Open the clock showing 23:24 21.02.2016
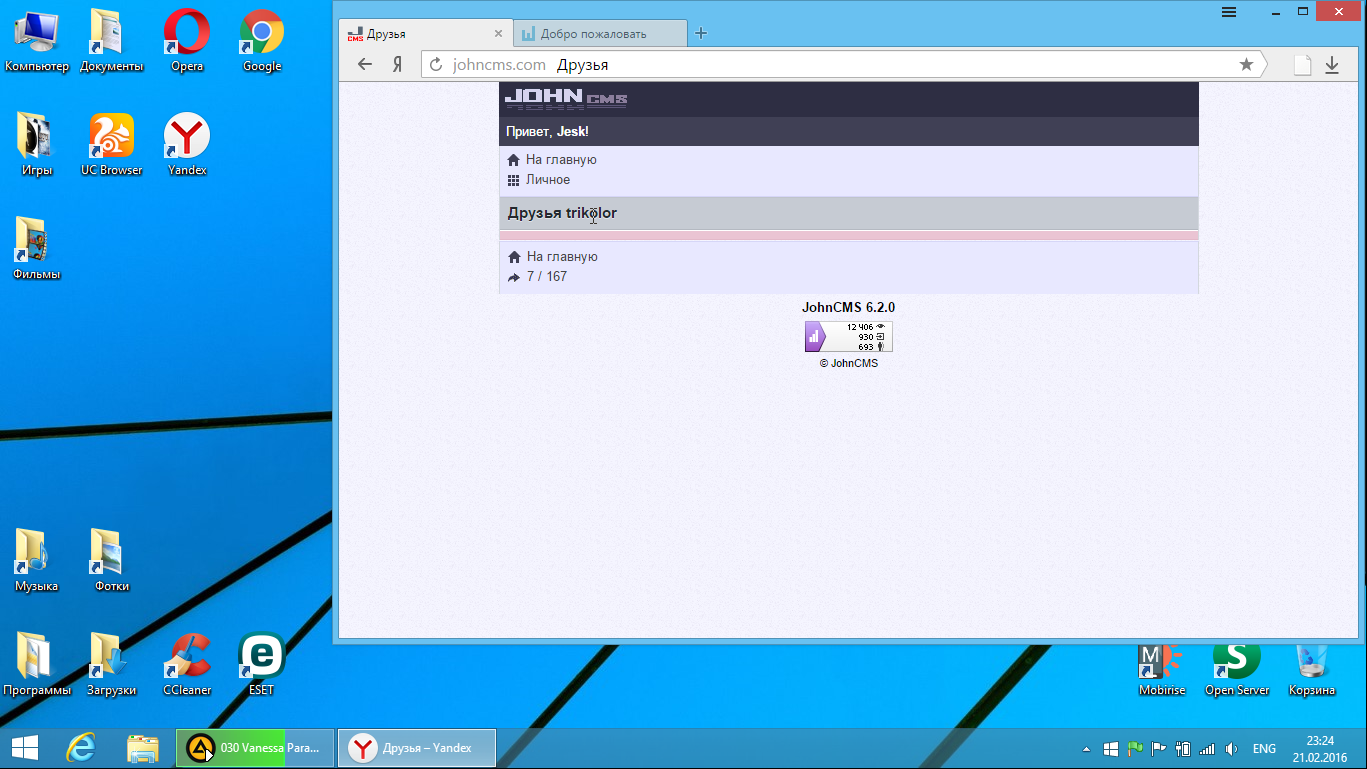The height and width of the screenshot is (769, 1367). click(1320, 749)
